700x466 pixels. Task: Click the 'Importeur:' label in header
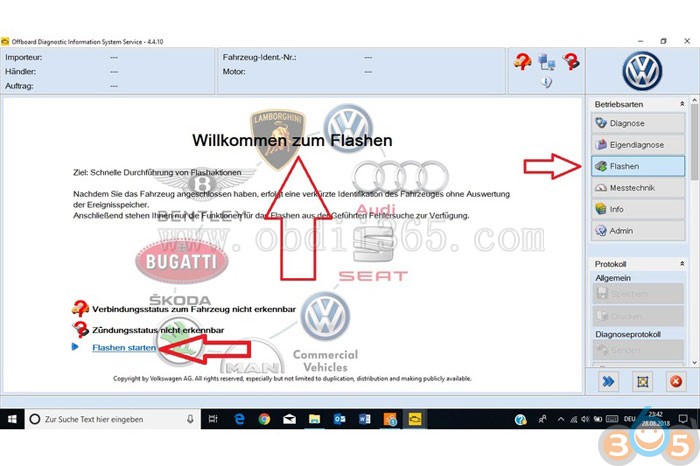coord(24,58)
